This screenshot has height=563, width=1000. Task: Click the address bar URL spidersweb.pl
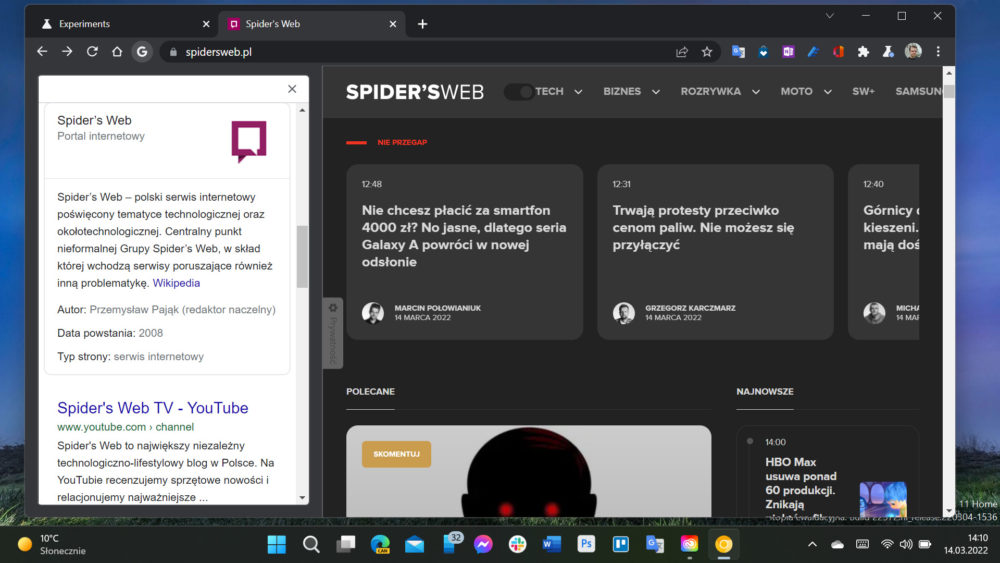click(x=219, y=52)
